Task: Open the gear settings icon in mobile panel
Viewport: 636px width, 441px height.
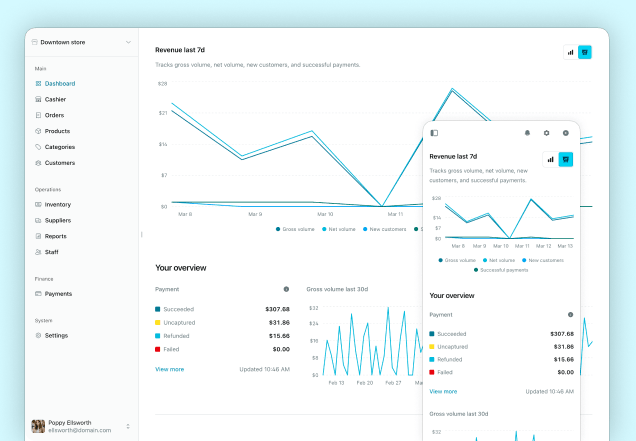Action: tap(546, 133)
